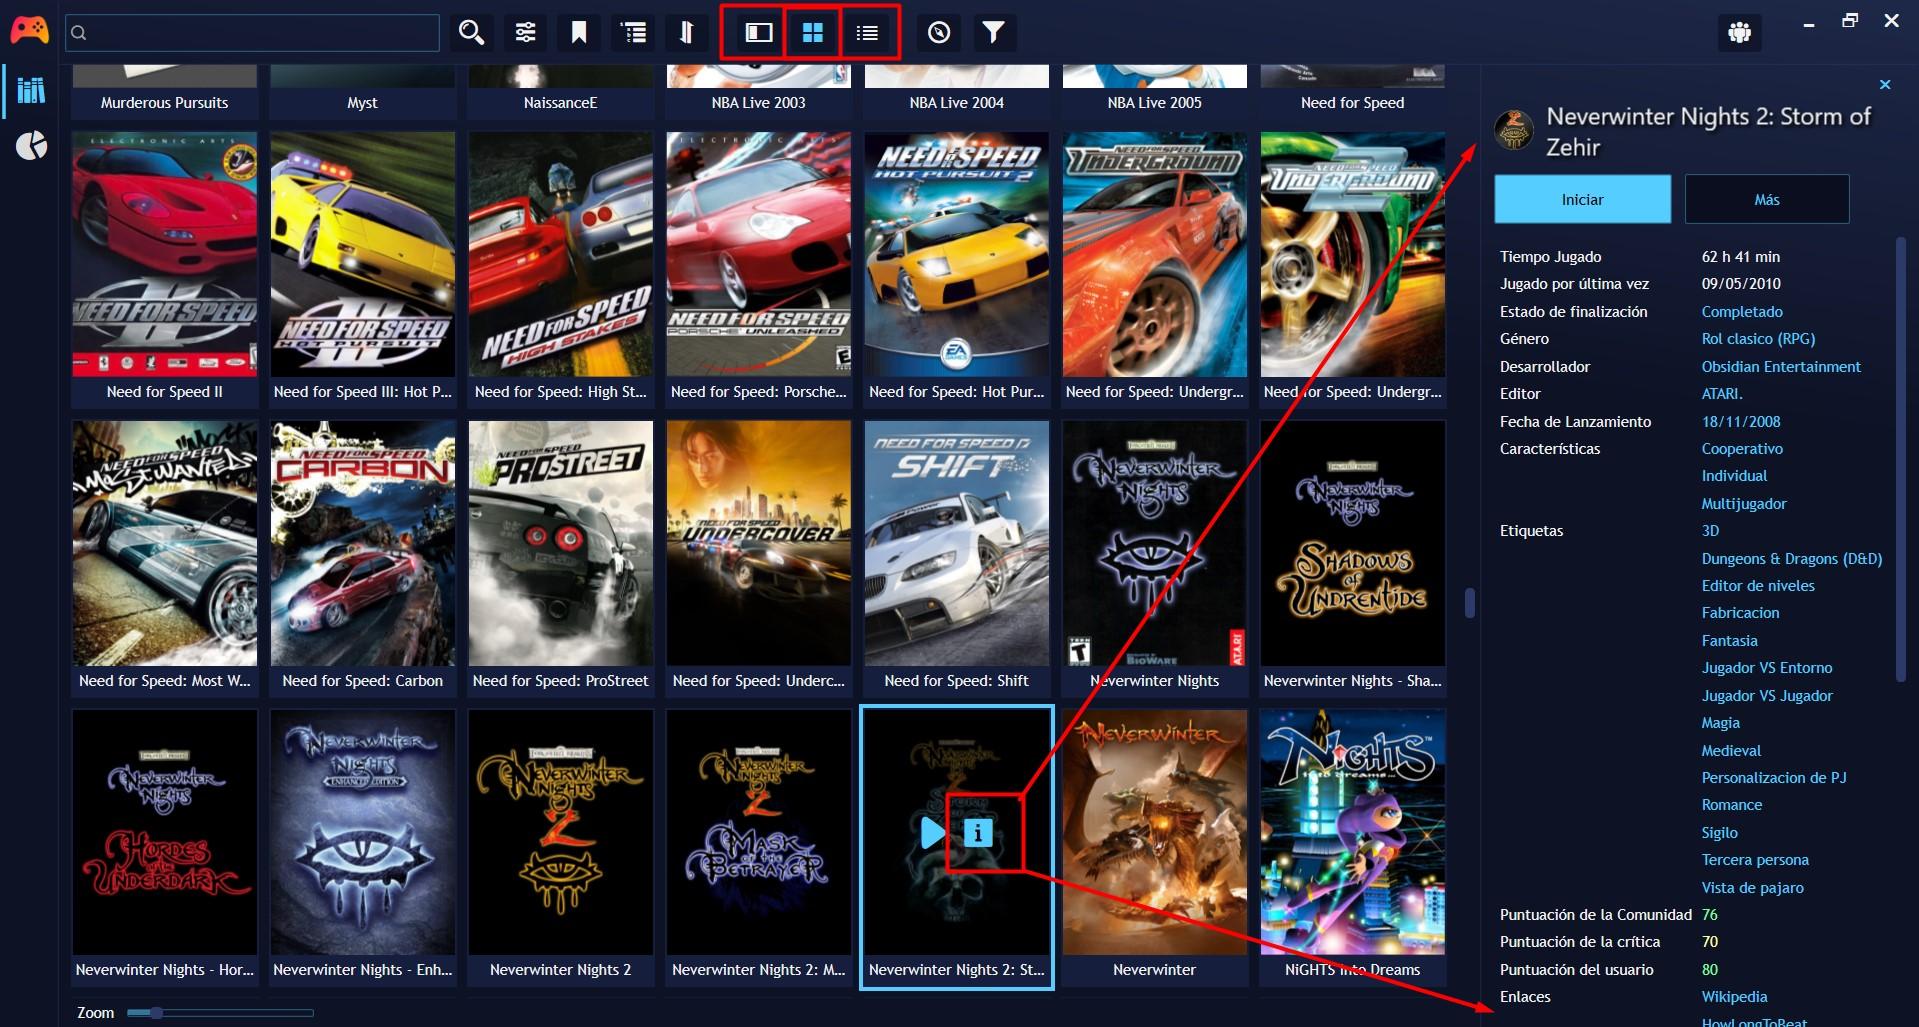Screen dimensions: 1919x1027
Task: Select the Murderous Pursuits tile
Action: point(165,92)
